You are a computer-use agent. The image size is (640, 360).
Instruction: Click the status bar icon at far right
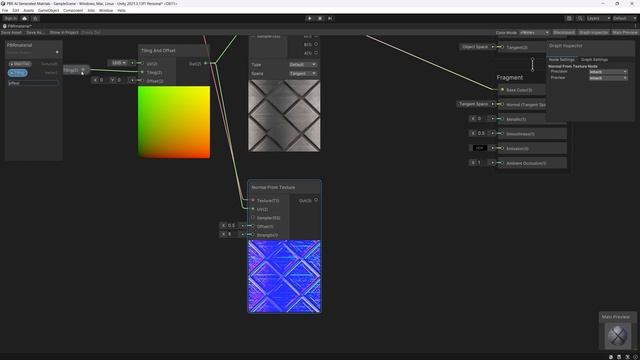tap(636, 357)
